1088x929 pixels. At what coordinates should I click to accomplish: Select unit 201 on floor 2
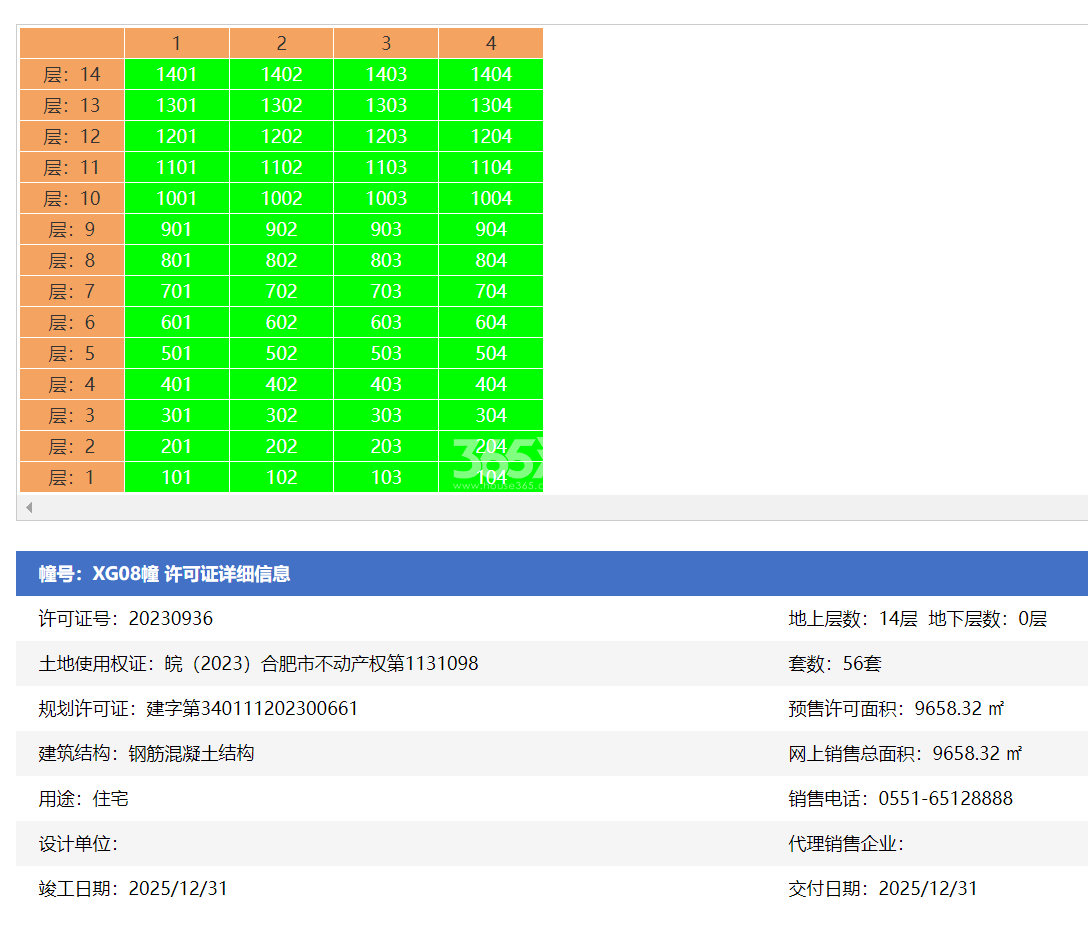[x=176, y=446]
